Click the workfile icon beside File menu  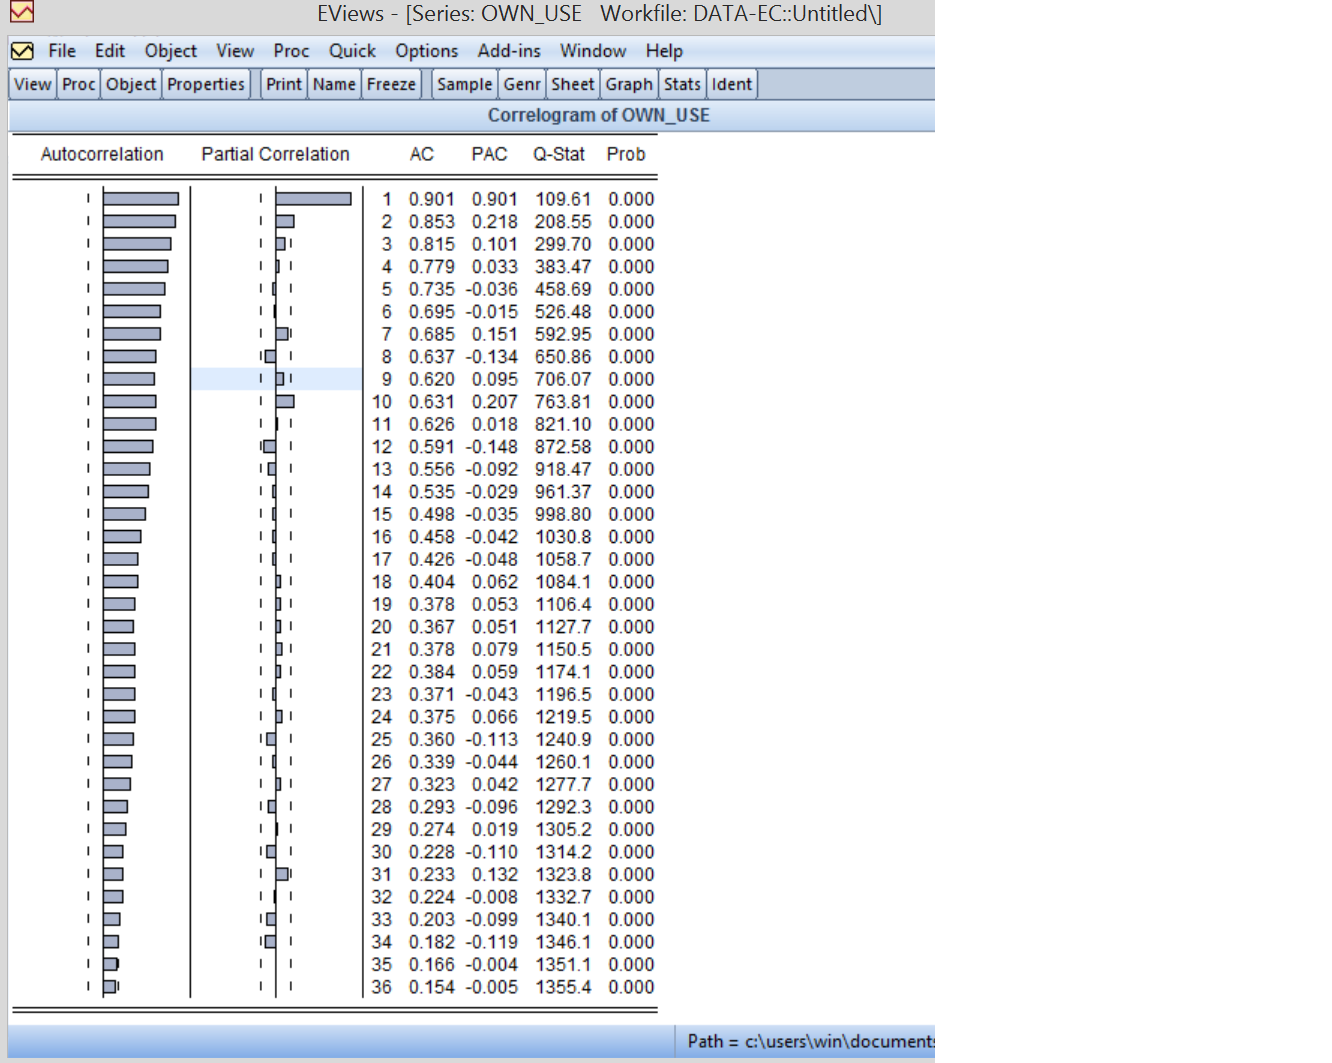[x=22, y=51]
